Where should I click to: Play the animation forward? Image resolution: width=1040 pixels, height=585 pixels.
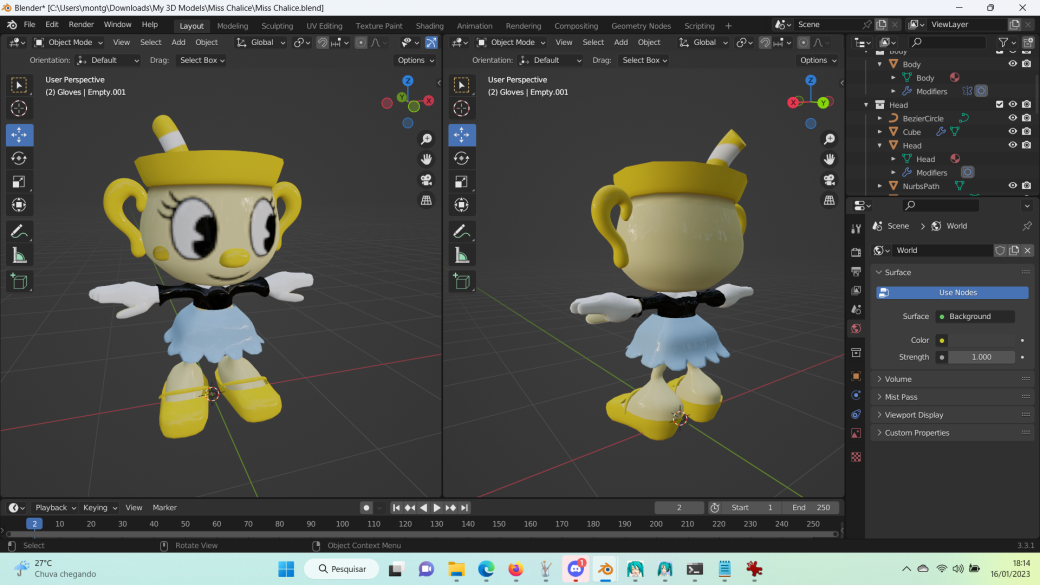pos(436,507)
